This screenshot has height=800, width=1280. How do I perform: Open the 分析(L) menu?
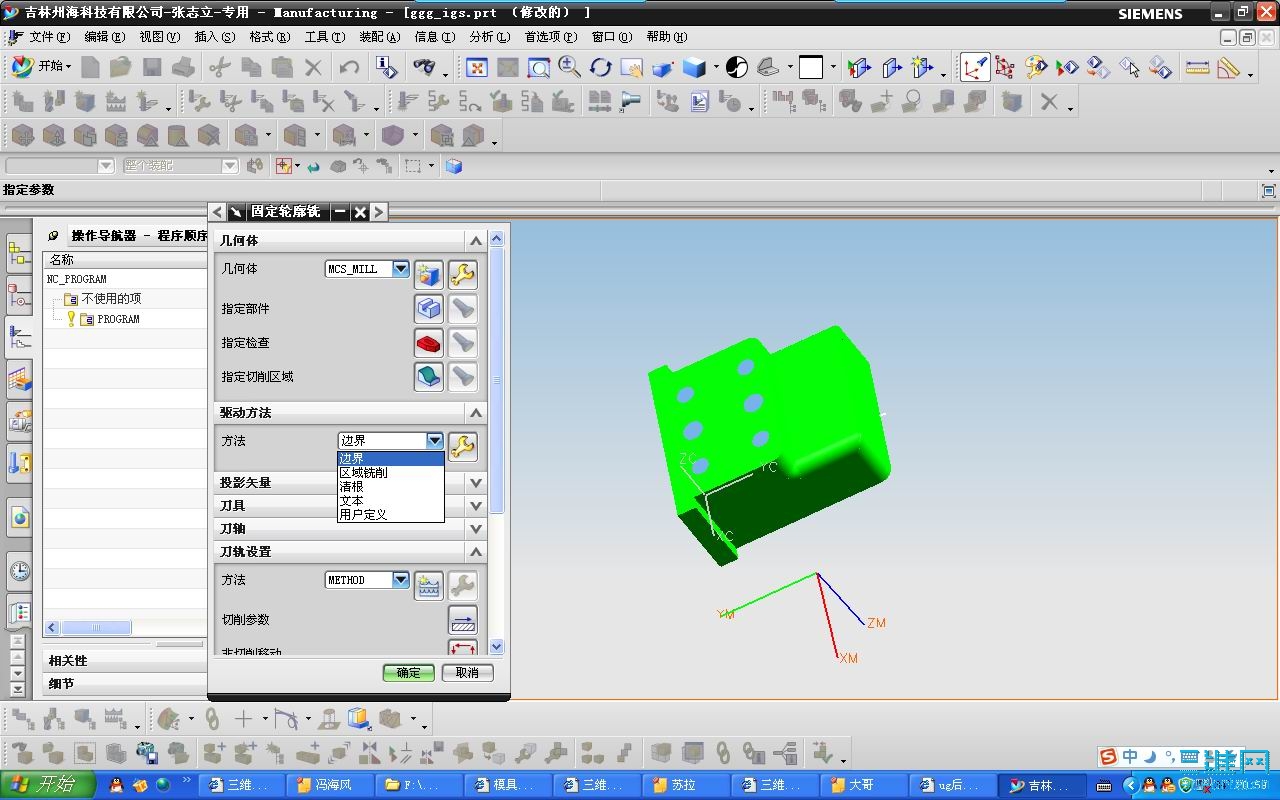[x=490, y=37]
